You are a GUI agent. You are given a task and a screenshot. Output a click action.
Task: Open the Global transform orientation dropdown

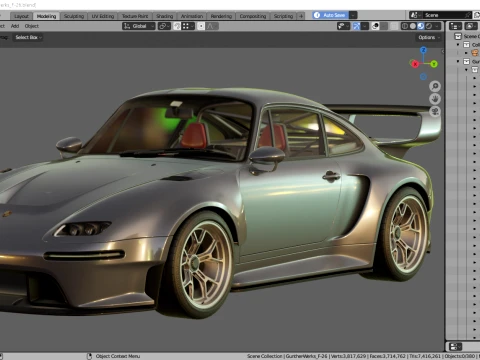139,26
